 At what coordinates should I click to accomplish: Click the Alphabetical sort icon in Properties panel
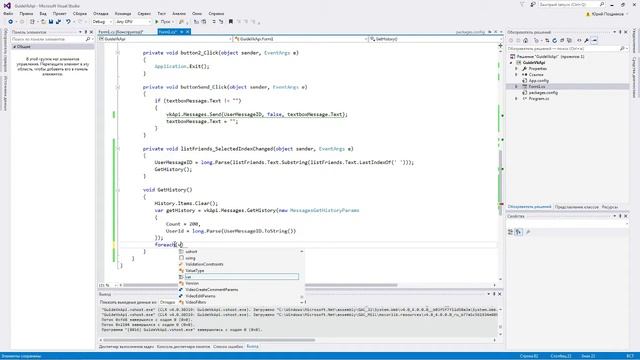[x=519, y=232]
